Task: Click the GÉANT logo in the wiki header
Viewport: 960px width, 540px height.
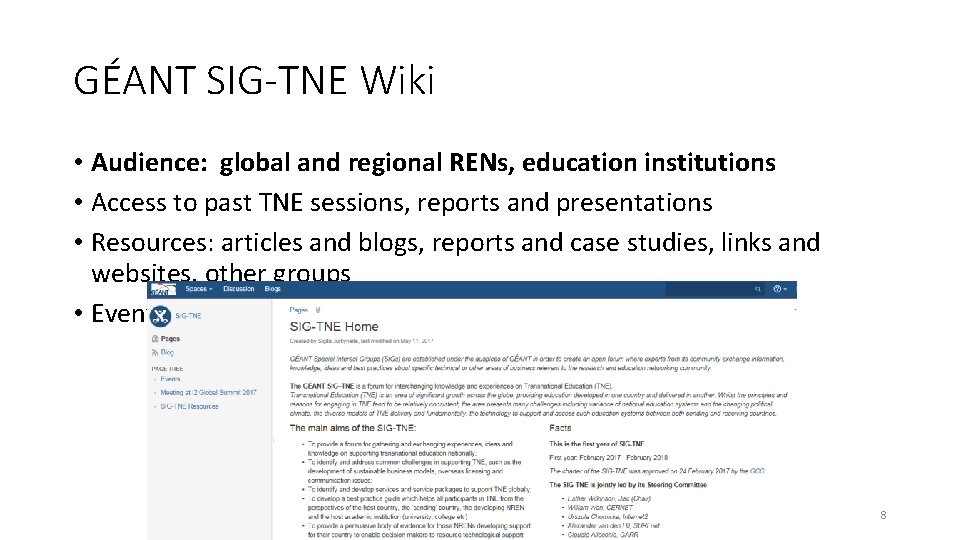Action: tap(163, 290)
